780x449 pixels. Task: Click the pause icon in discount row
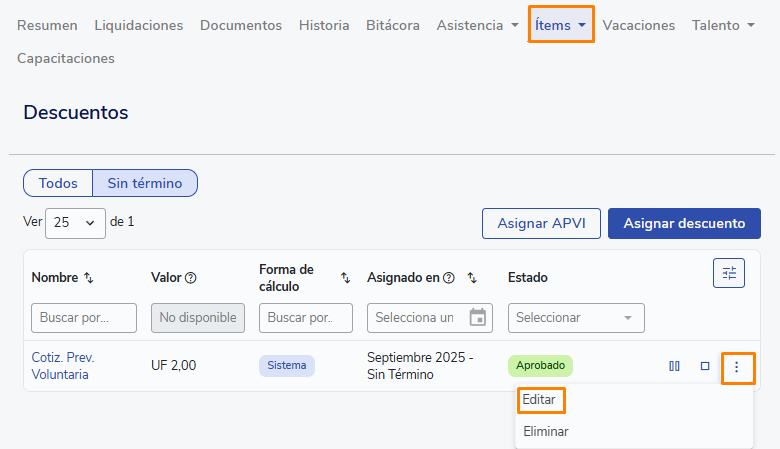click(674, 366)
